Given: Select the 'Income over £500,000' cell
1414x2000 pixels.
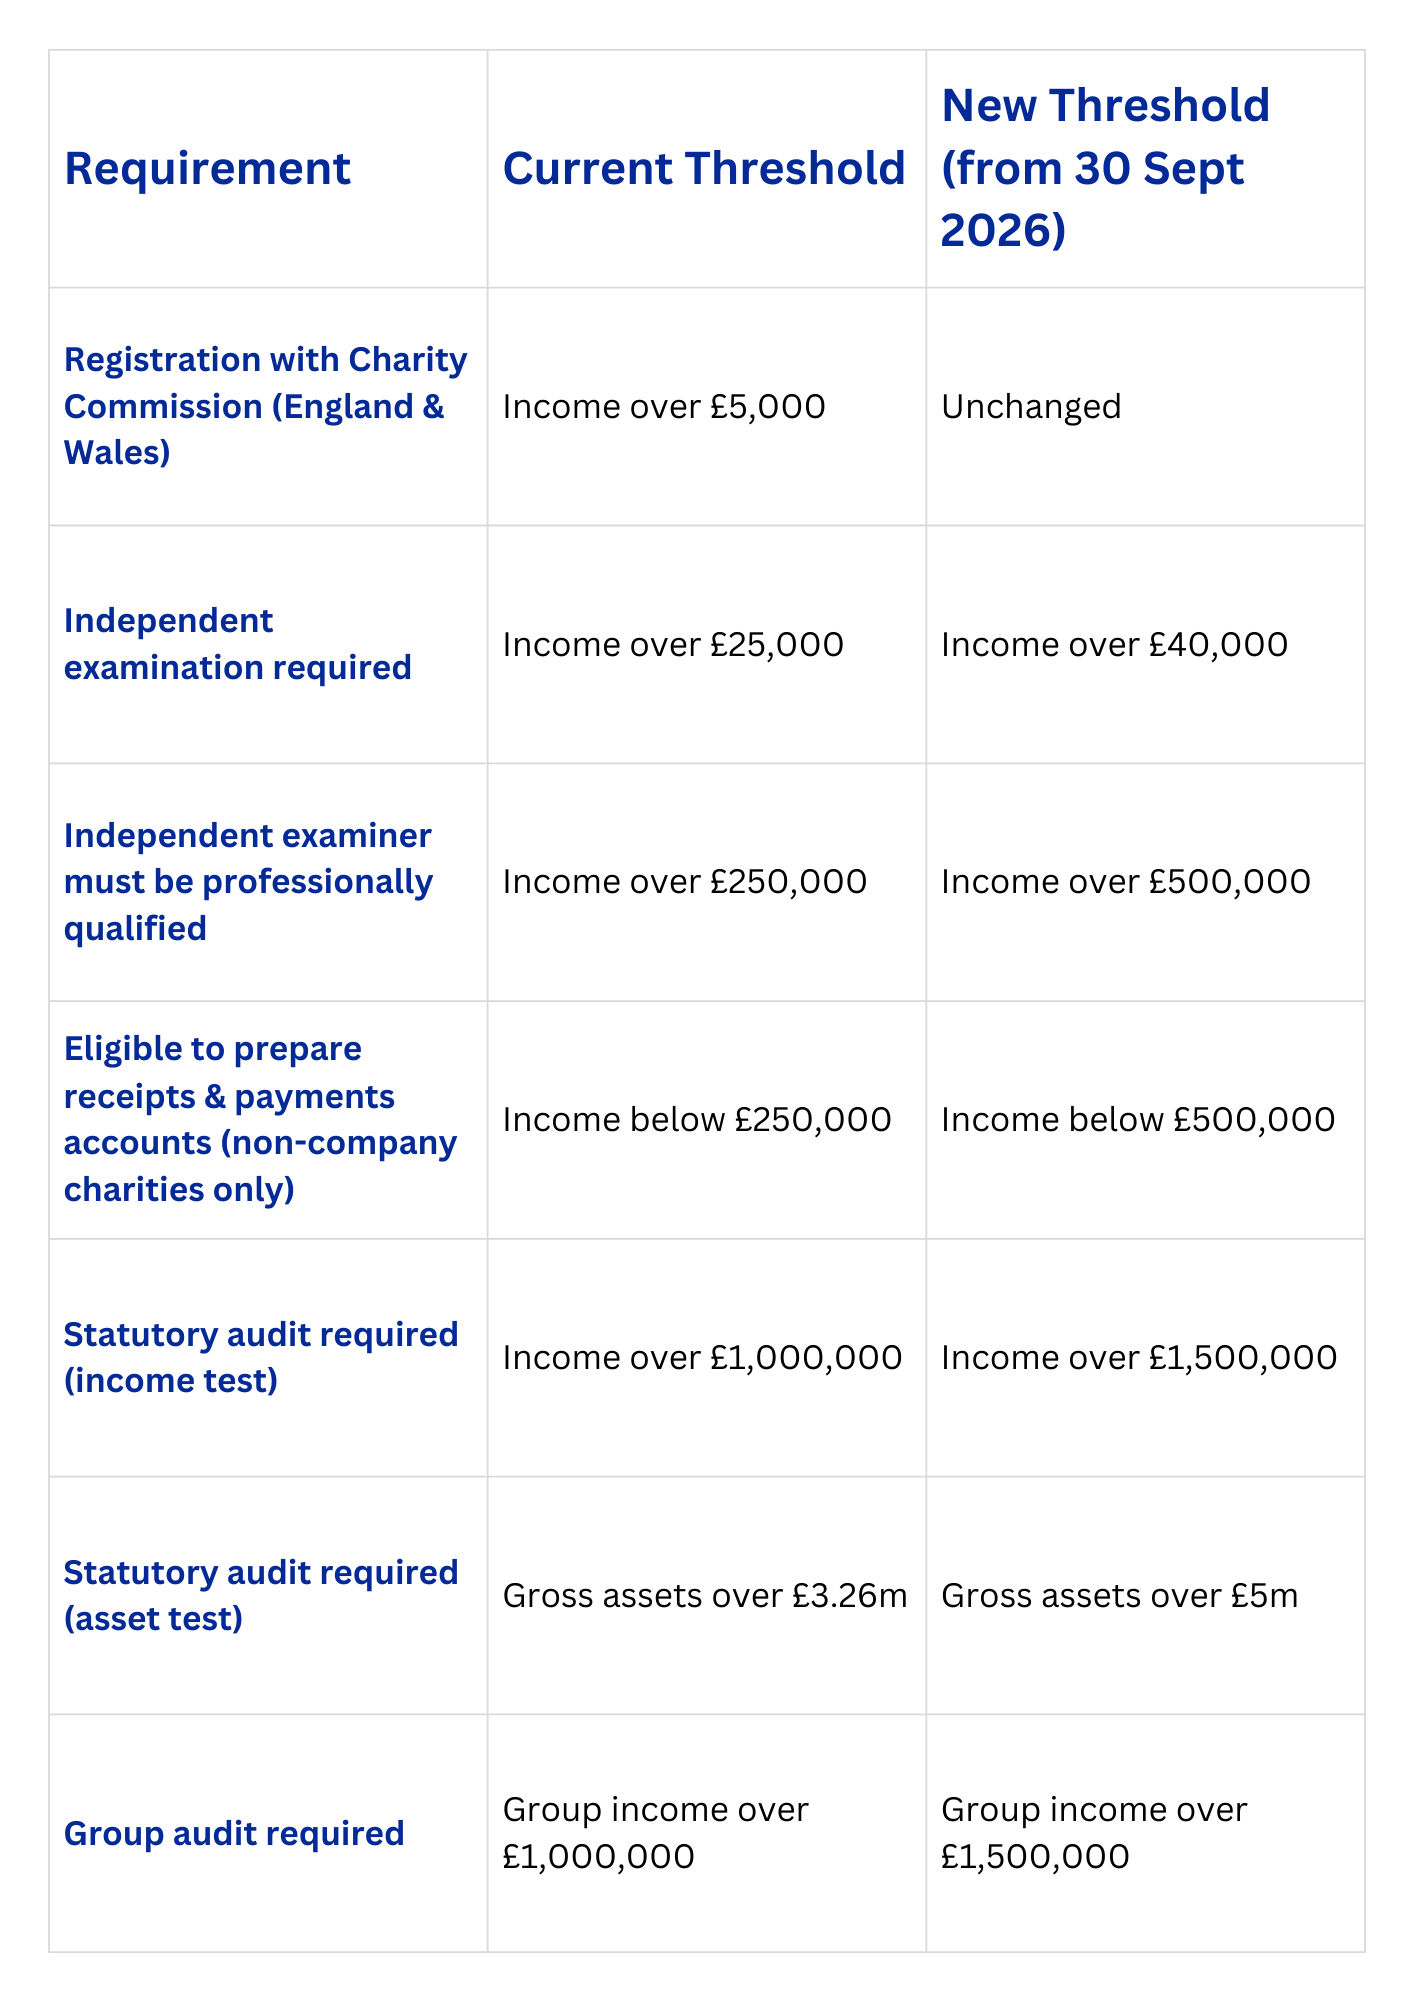Looking at the screenshot, I should coord(1125,881).
